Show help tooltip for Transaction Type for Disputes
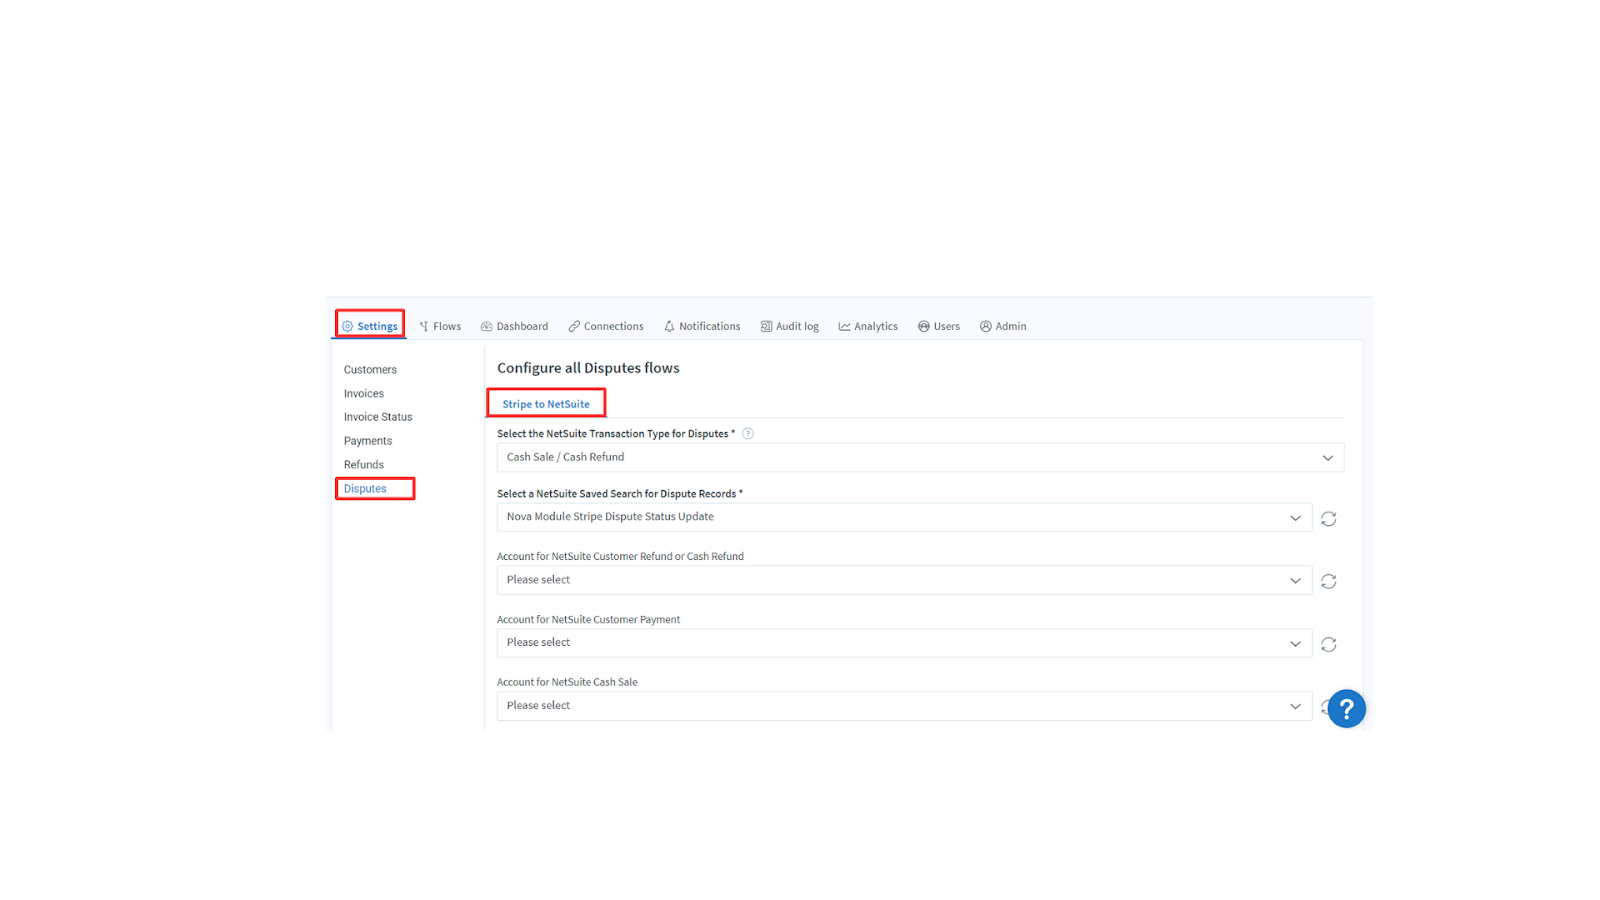This screenshot has width=1600, height=900. tap(748, 434)
